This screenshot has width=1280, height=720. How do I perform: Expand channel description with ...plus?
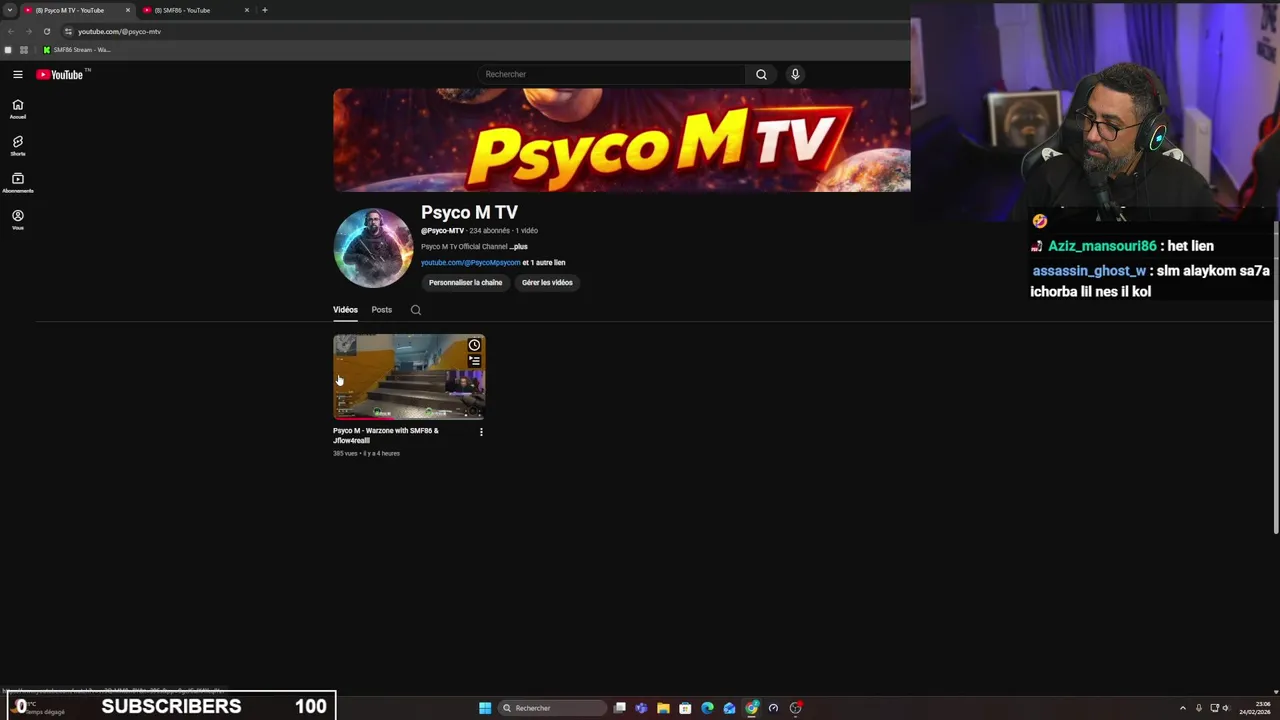click(518, 246)
